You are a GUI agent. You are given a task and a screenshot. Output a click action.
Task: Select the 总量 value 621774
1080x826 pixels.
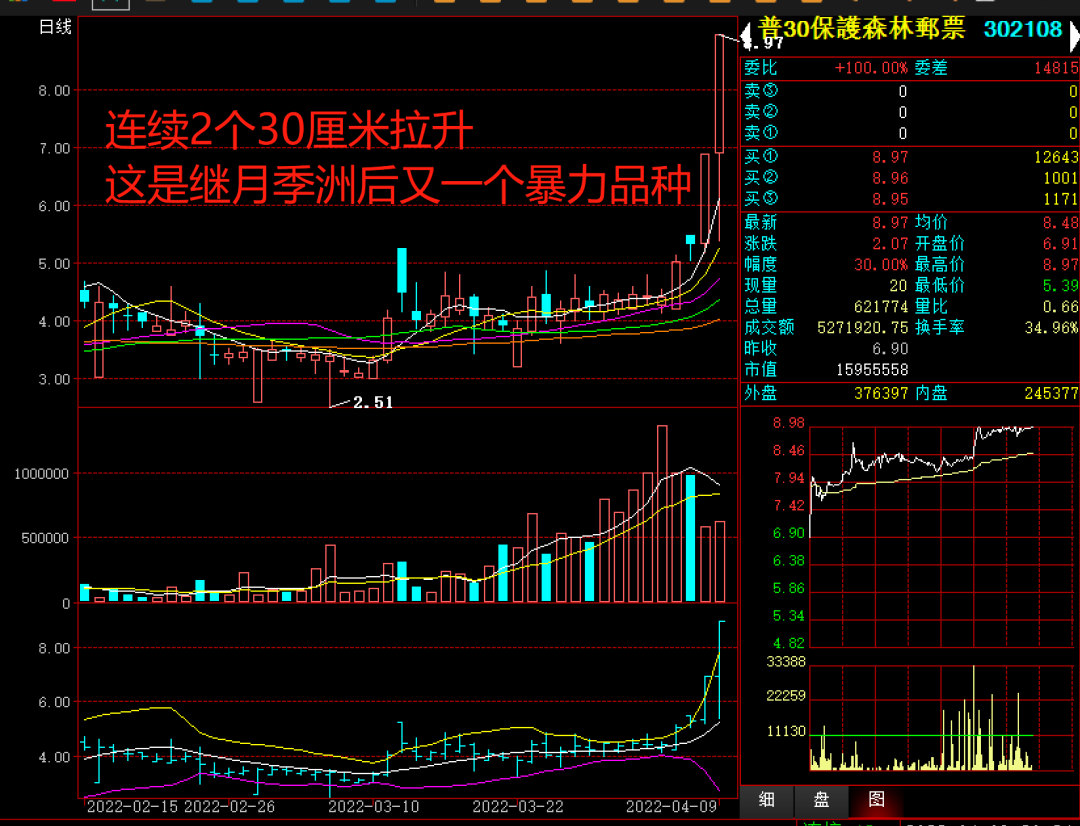tap(881, 307)
